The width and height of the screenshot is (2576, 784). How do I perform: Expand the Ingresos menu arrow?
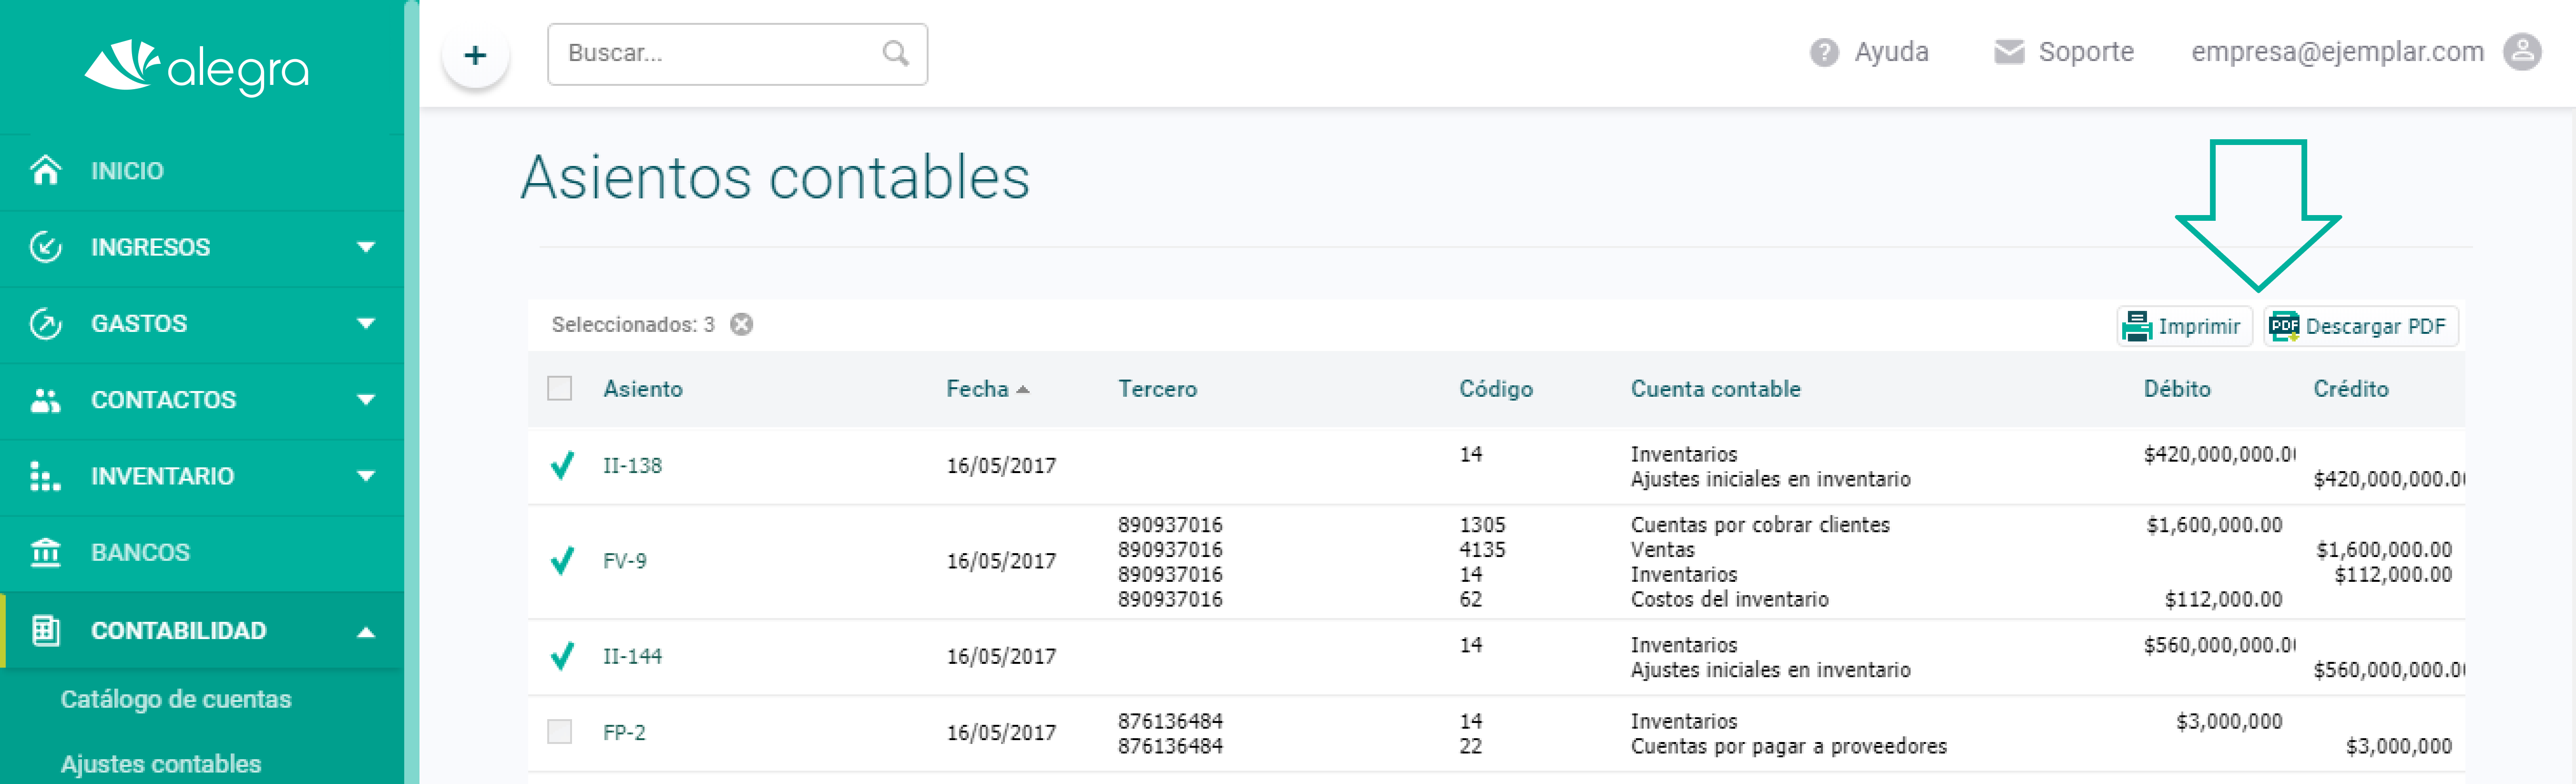(x=366, y=247)
